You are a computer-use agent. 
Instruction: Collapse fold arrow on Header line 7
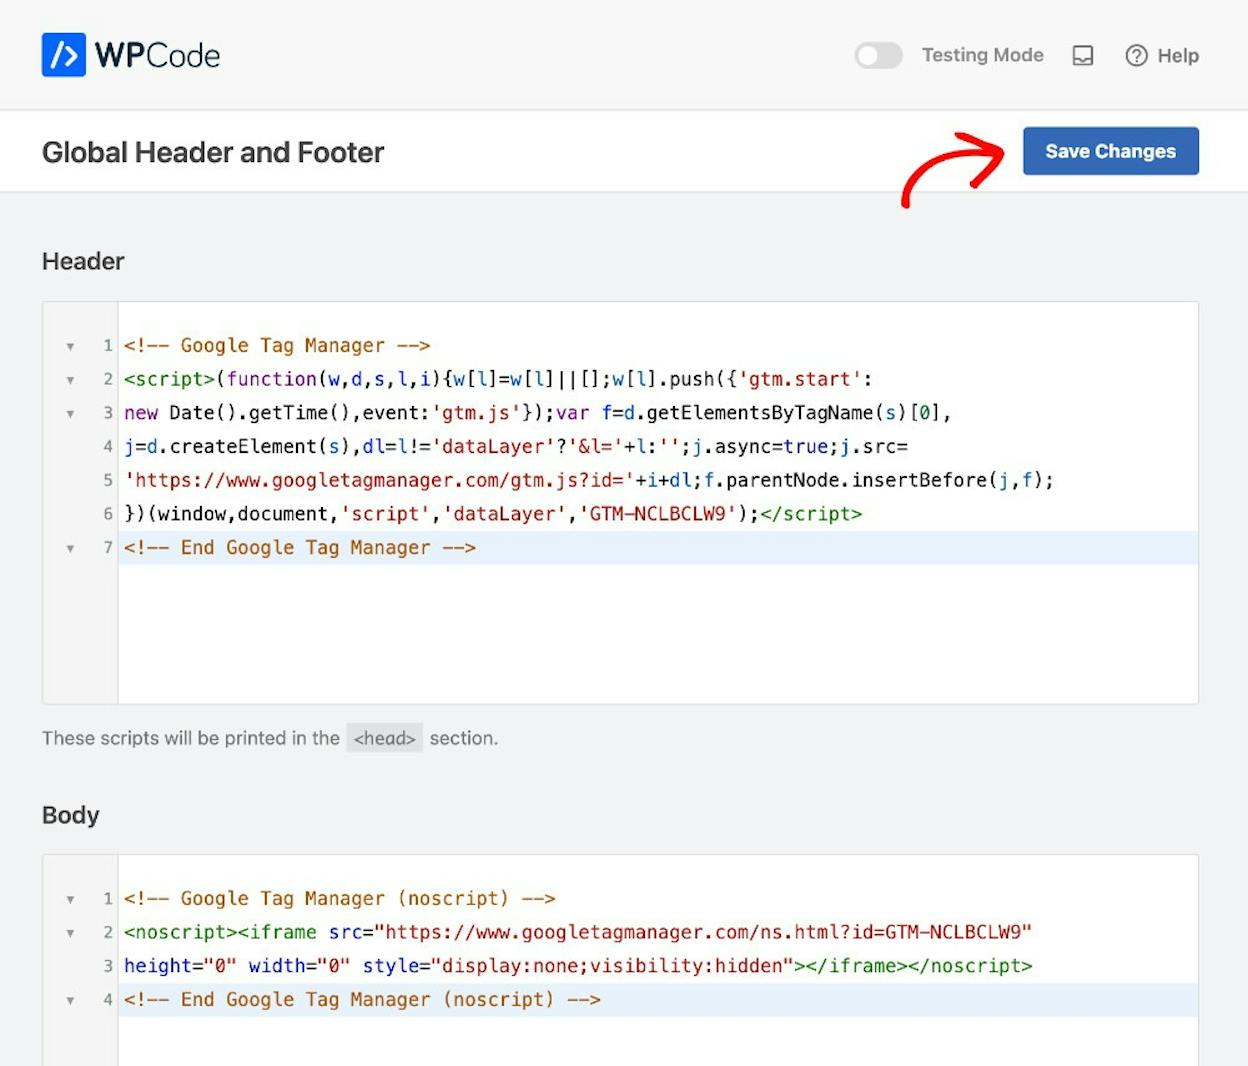click(x=70, y=548)
